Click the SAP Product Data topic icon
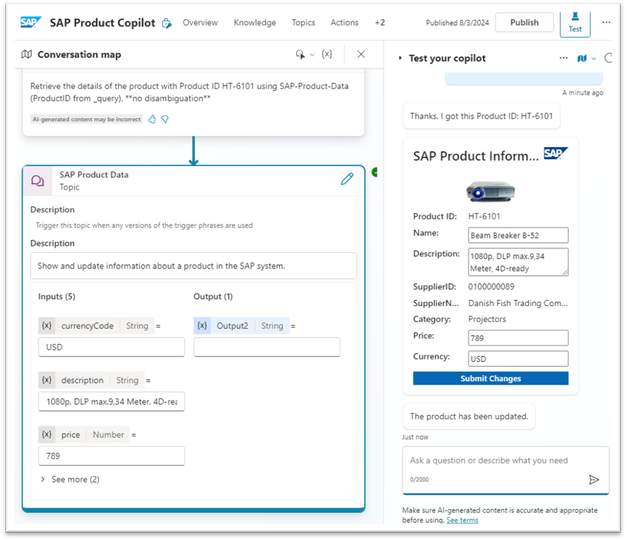Viewport: 627px width, 540px height. click(38, 181)
